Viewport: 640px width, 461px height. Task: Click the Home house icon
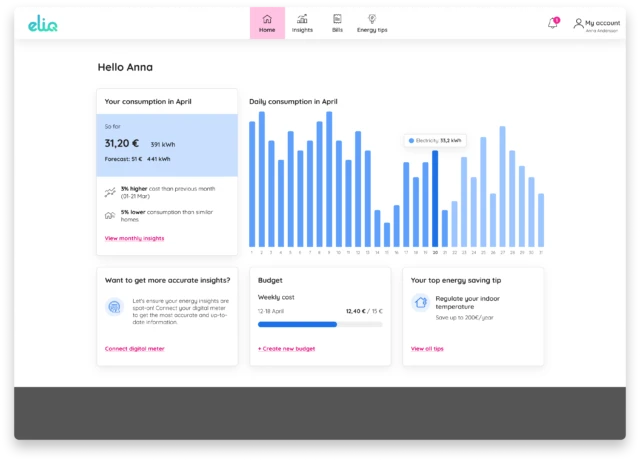tap(267, 19)
